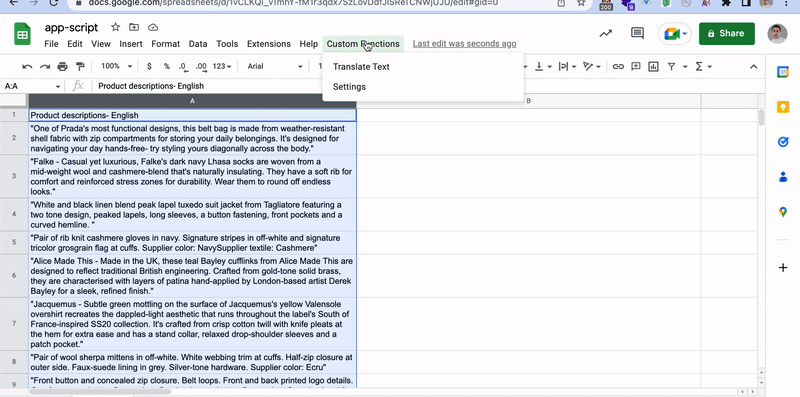The width and height of the screenshot is (800, 397).
Task: Select the row 5 header
Action: (14, 243)
